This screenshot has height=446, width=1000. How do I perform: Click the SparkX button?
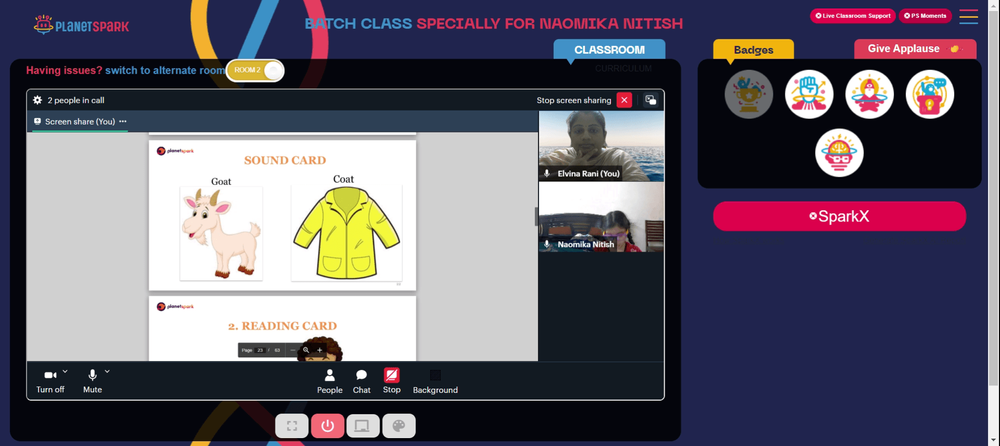pyautogui.click(x=839, y=216)
